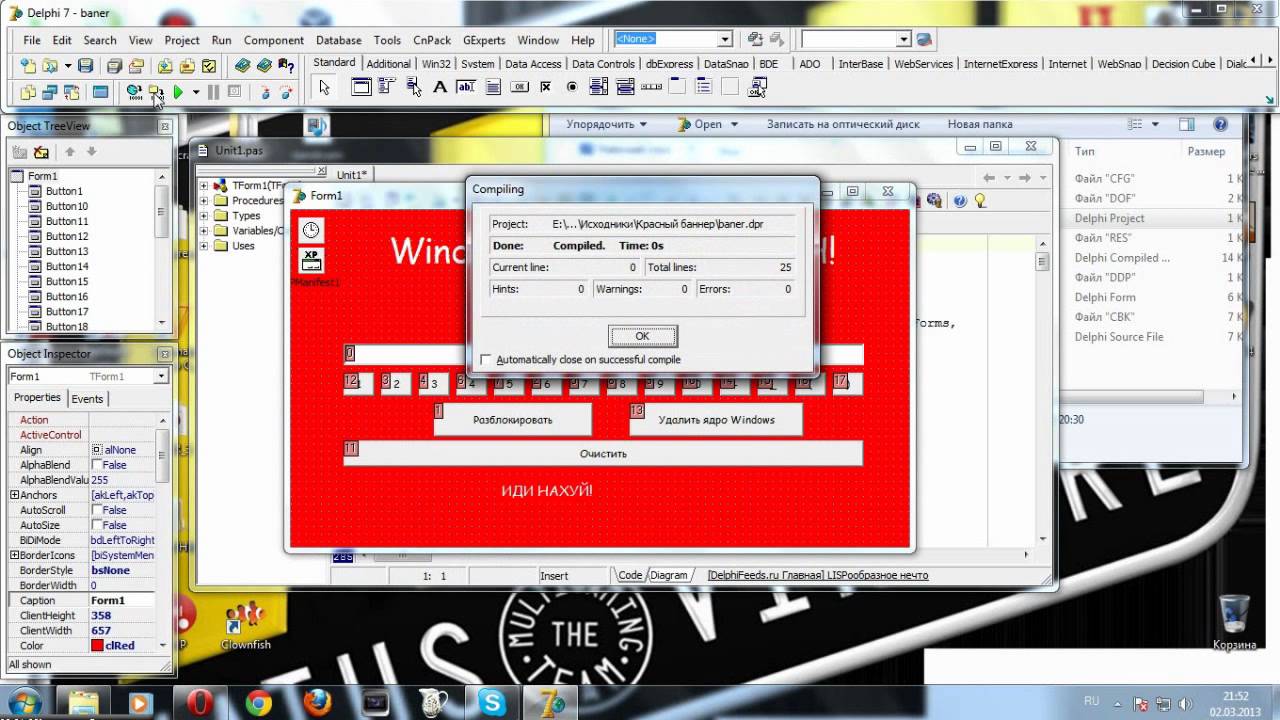1280x720 pixels.
Task: Click the Save All toolbar icon
Action: [x=114, y=66]
